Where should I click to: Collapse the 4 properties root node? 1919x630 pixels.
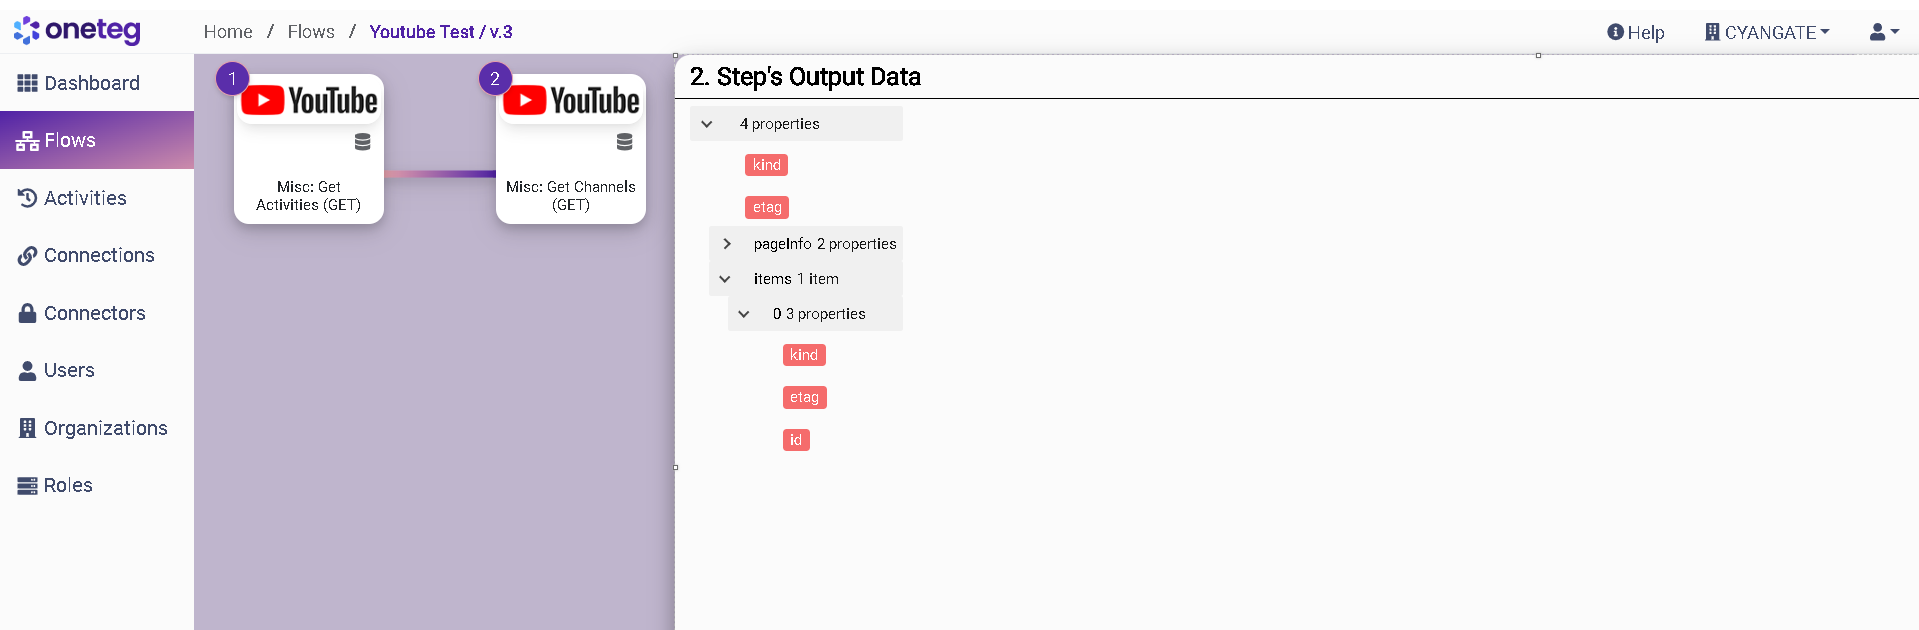tap(707, 124)
